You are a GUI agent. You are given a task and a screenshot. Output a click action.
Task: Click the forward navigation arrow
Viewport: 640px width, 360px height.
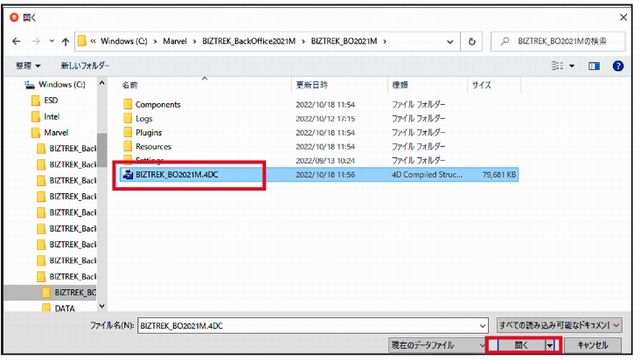pos(36,41)
